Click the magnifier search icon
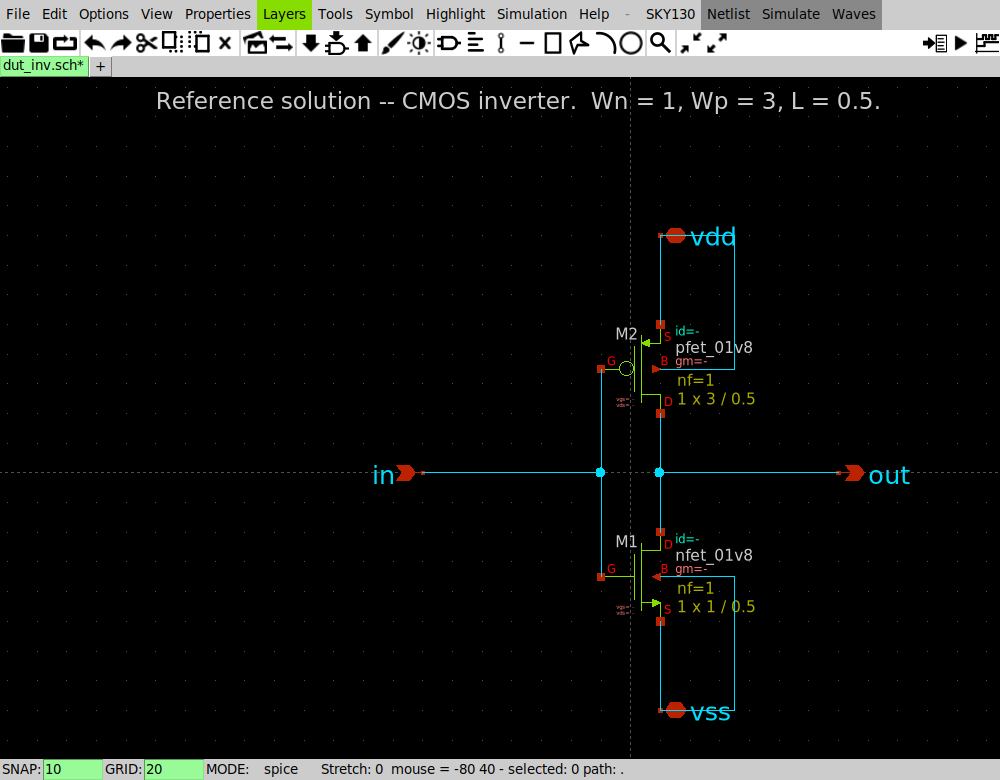Image resolution: width=1000 pixels, height=780 pixels. (x=660, y=43)
